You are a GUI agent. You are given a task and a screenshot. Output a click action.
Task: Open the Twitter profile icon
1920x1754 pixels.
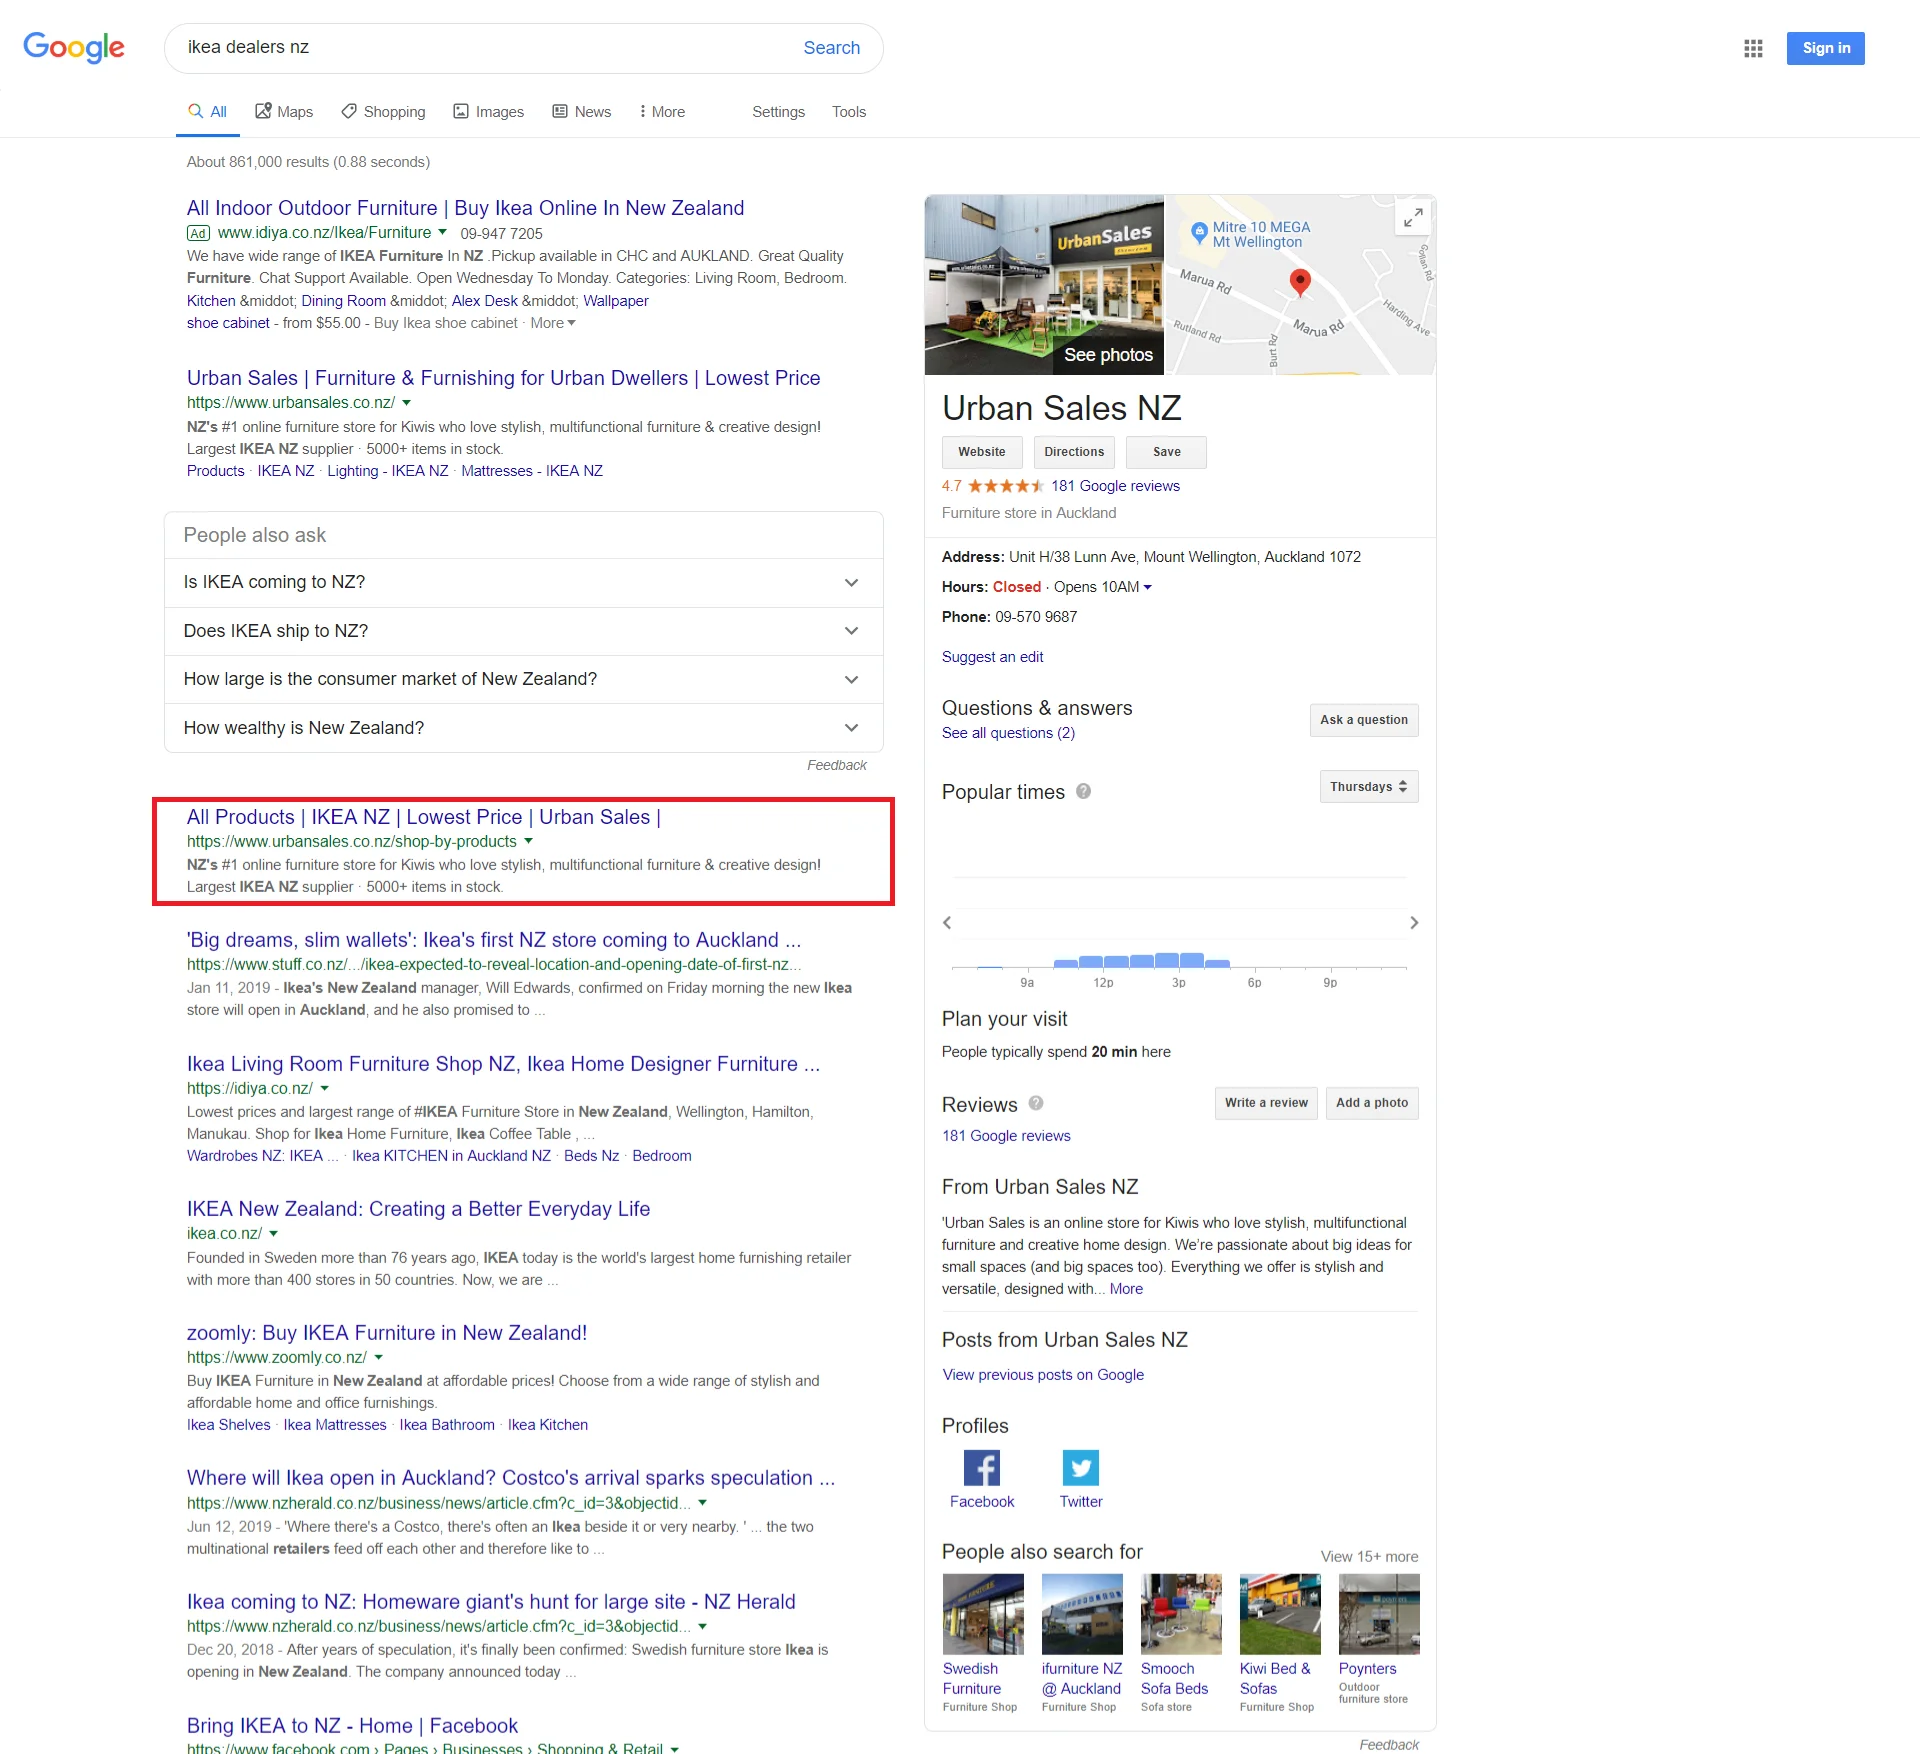[x=1080, y=1467]
